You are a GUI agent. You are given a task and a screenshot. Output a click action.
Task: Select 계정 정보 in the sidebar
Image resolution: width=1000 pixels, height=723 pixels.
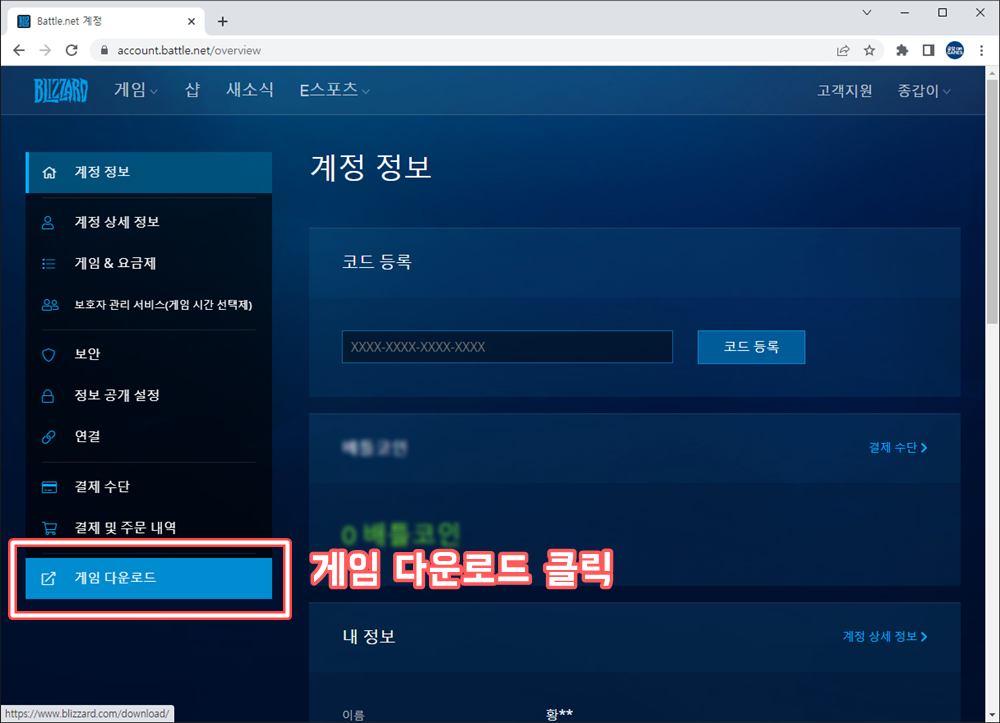(x=149, y=172)
